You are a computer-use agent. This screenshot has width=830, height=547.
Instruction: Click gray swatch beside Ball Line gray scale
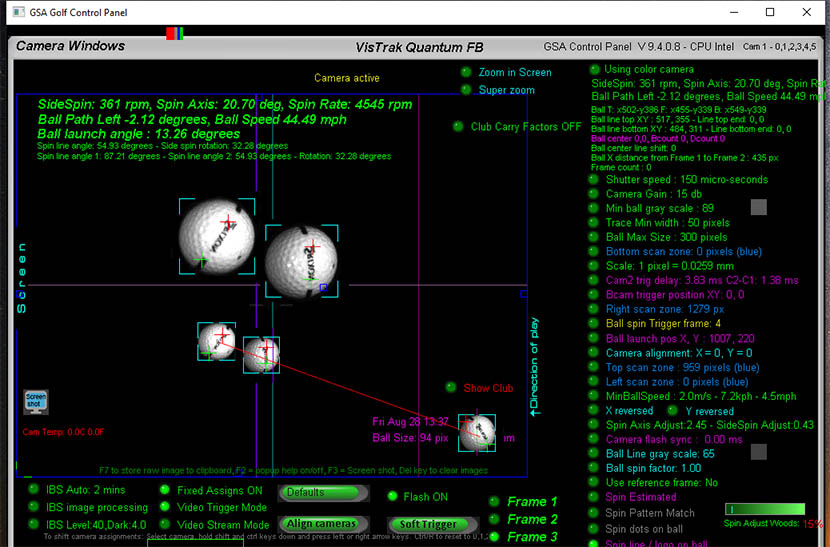(x=759, y=452)
